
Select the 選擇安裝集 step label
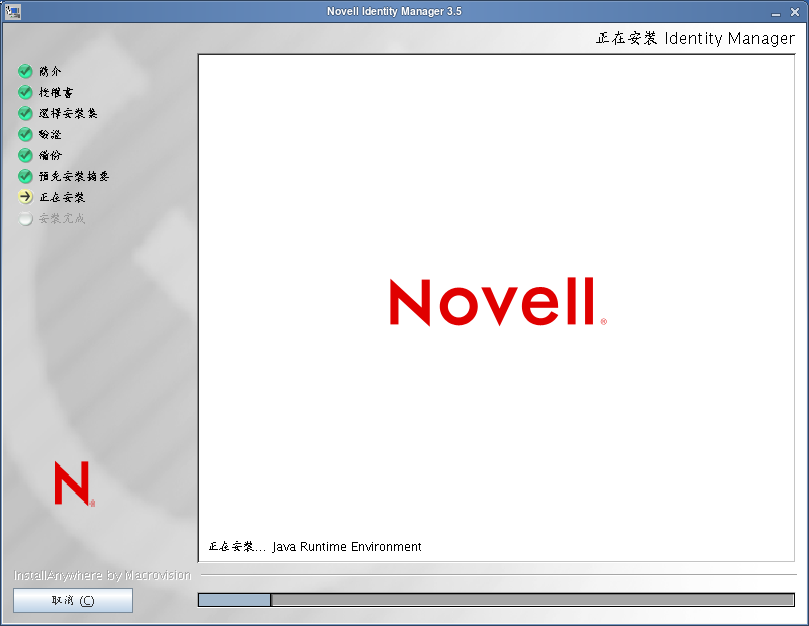point(68,113)
